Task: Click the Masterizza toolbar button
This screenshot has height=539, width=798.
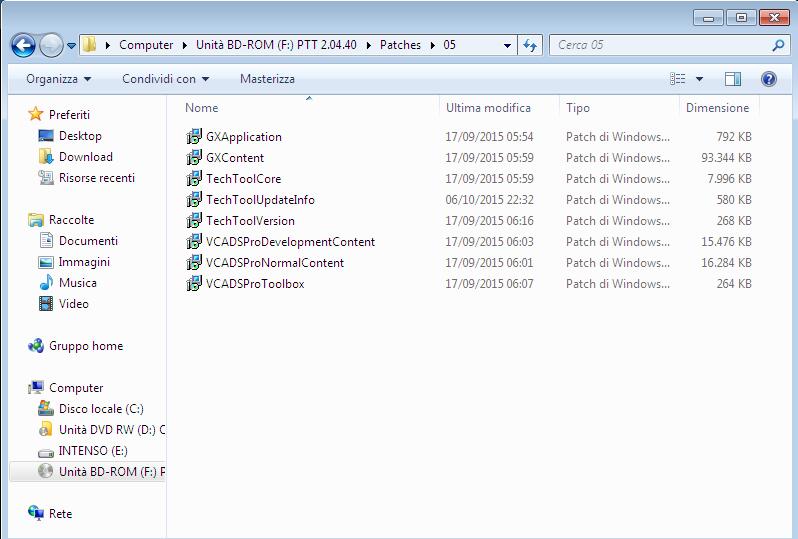Action: (267, 79)
